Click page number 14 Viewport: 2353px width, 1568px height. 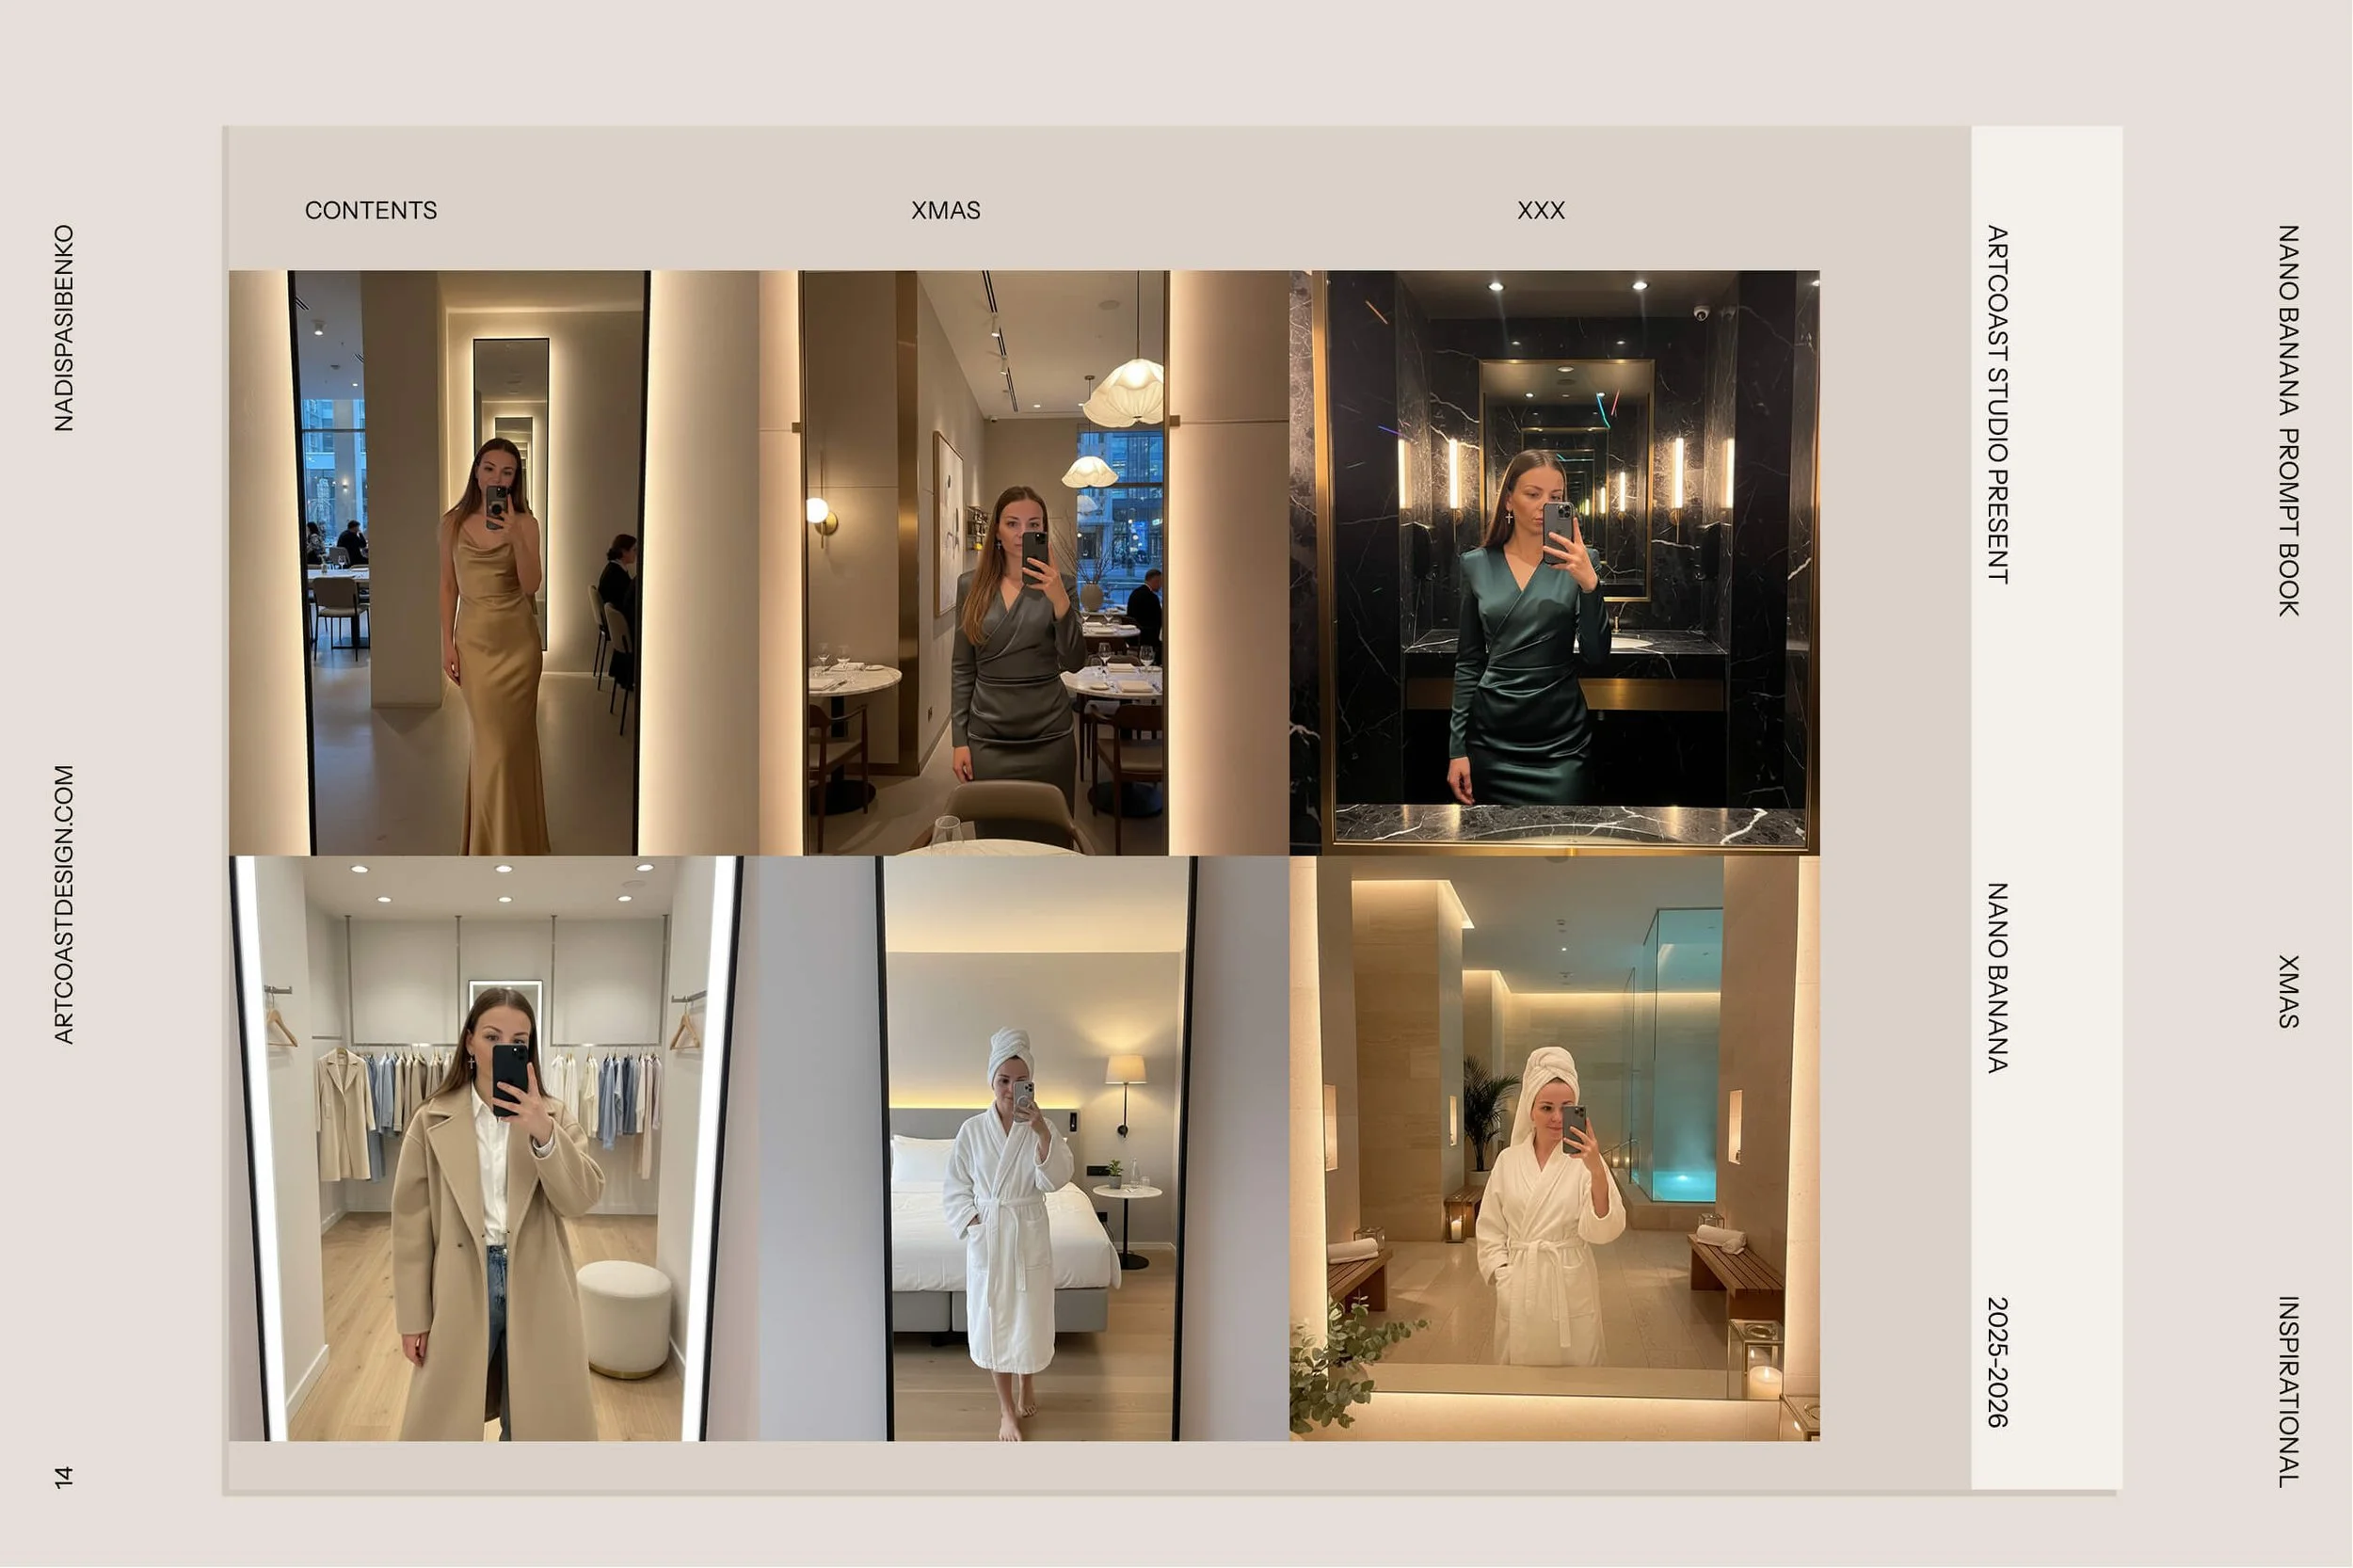click(64, 1477)
